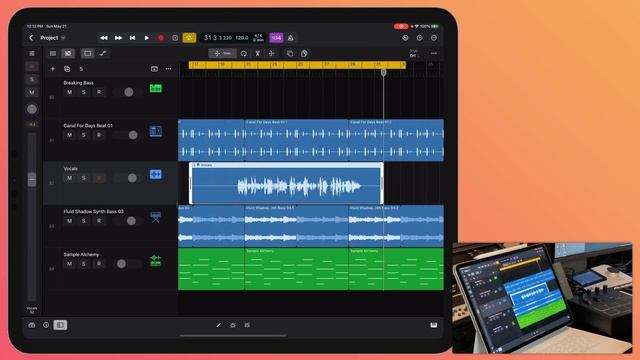Viewport: 640px width, 360px height.
Task: Select the loop tool icon
Action: (x=244, y=53)
